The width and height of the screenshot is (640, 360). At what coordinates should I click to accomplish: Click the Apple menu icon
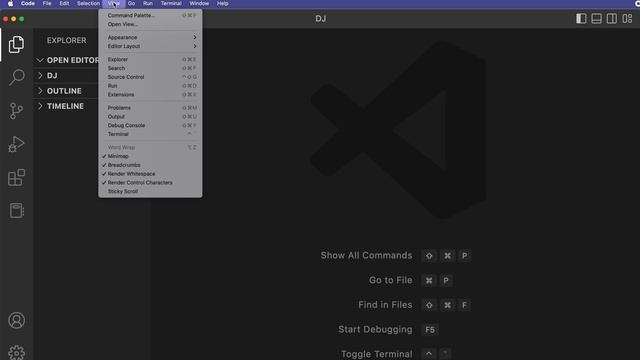pyautogui.click(x=10, y=3)
